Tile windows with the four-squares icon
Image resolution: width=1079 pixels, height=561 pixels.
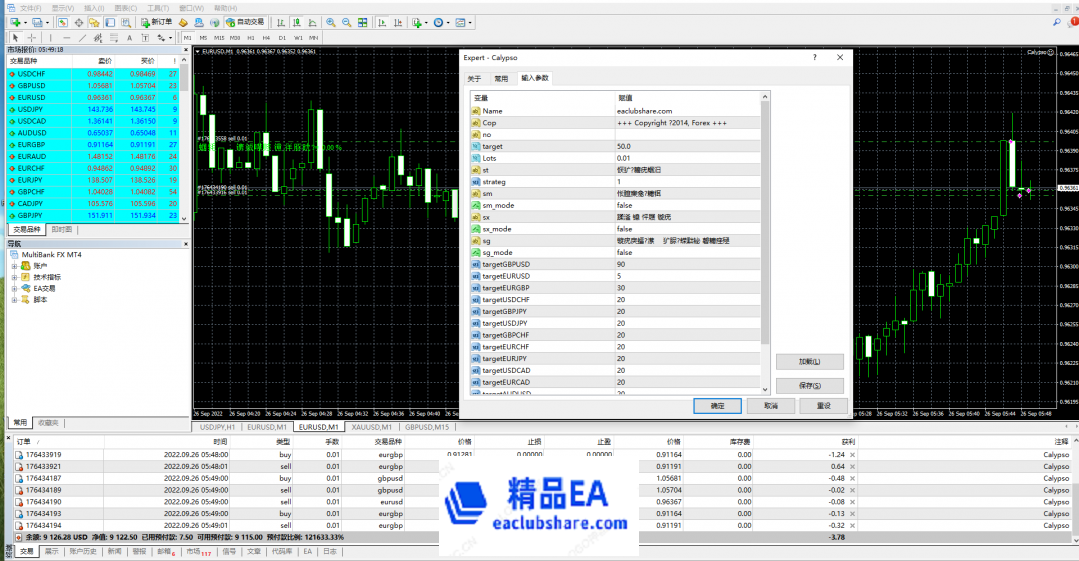click(363, 23)
